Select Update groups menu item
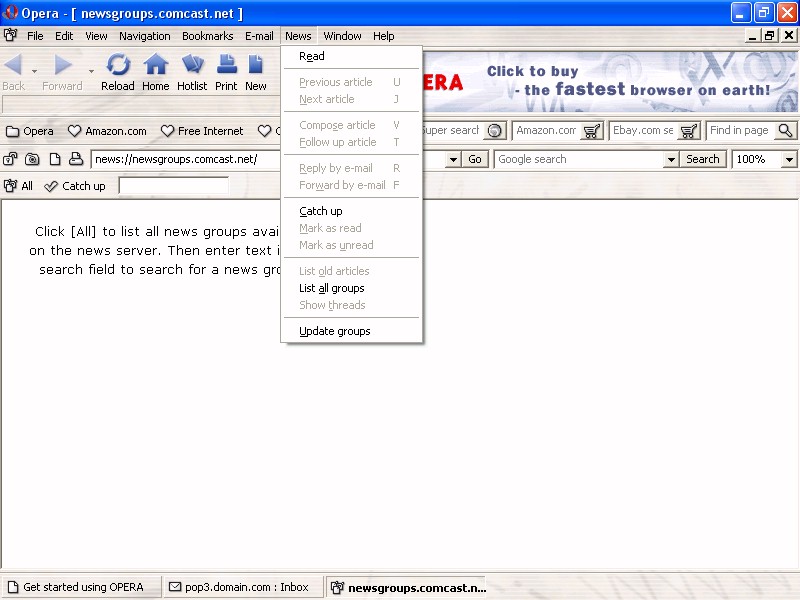This screenshot has height=600, width=800. click(x=352, y=331)
